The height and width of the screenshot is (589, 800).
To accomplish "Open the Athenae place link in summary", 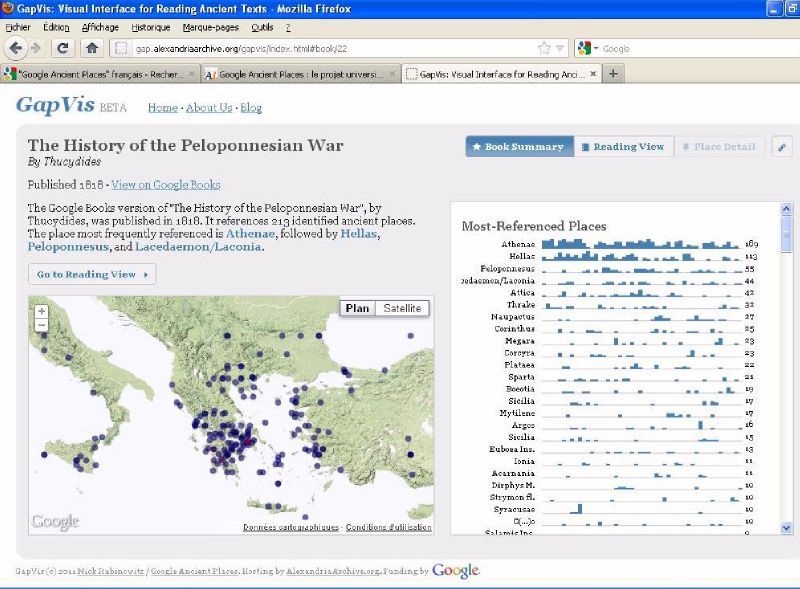I will pos(250,234).
